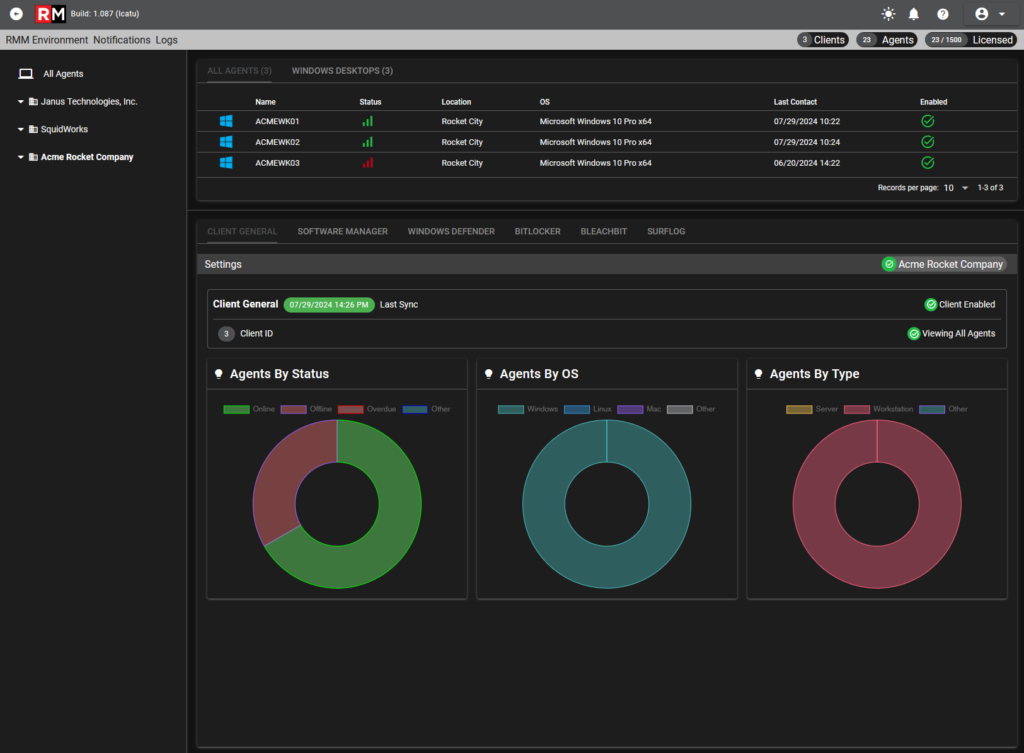Click the lightbulb icon beside Agents By OS
Screen dimensions: 1024x753
[x=488, y=374]
